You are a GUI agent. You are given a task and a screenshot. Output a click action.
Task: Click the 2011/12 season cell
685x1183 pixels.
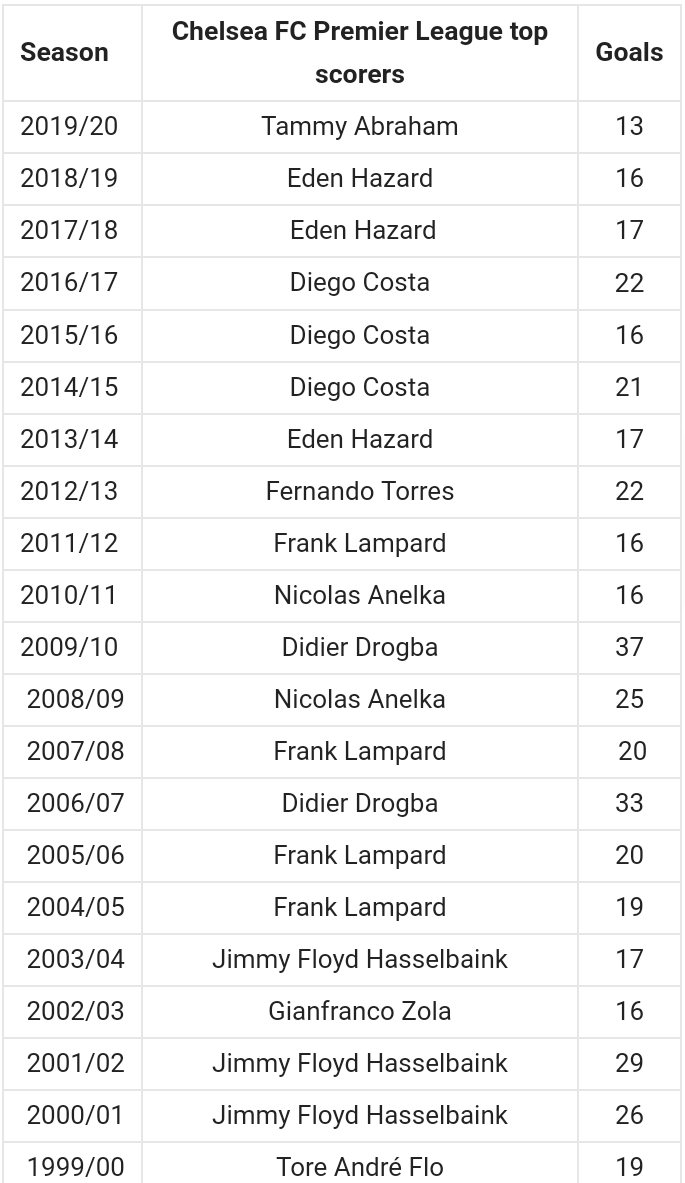pos(69,543)
